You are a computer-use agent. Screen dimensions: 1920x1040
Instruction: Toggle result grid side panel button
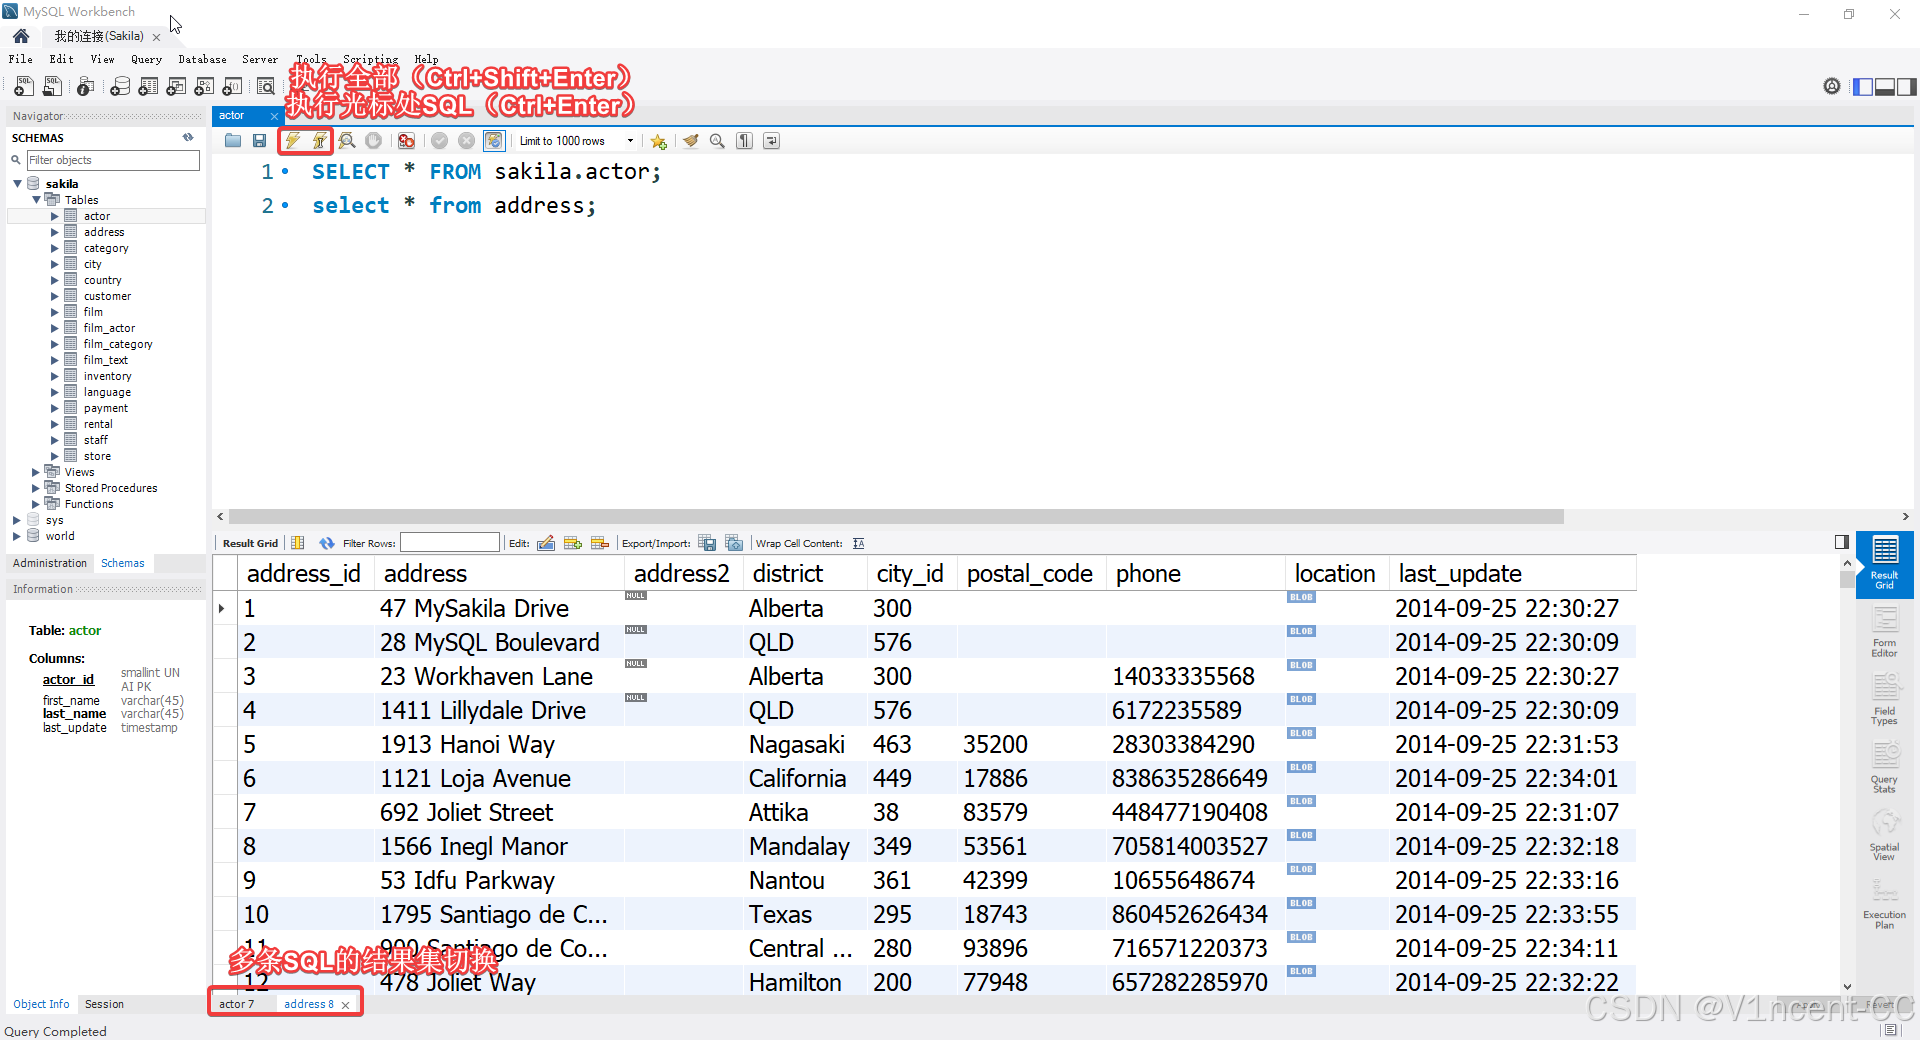[1842, 542]
